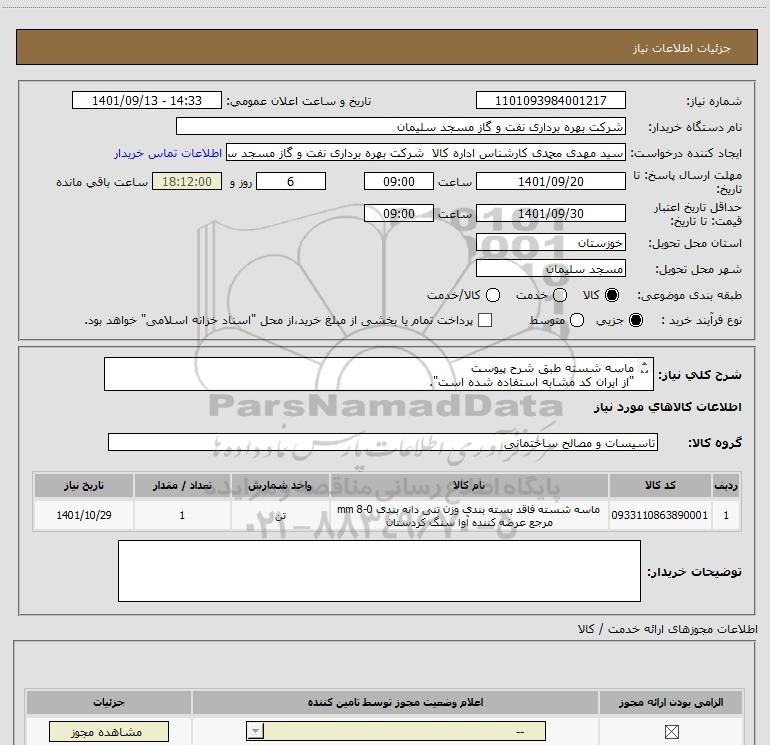Click the نام کالا column header
The width and height of the screenshot is (770, 745).
(469, 485)
